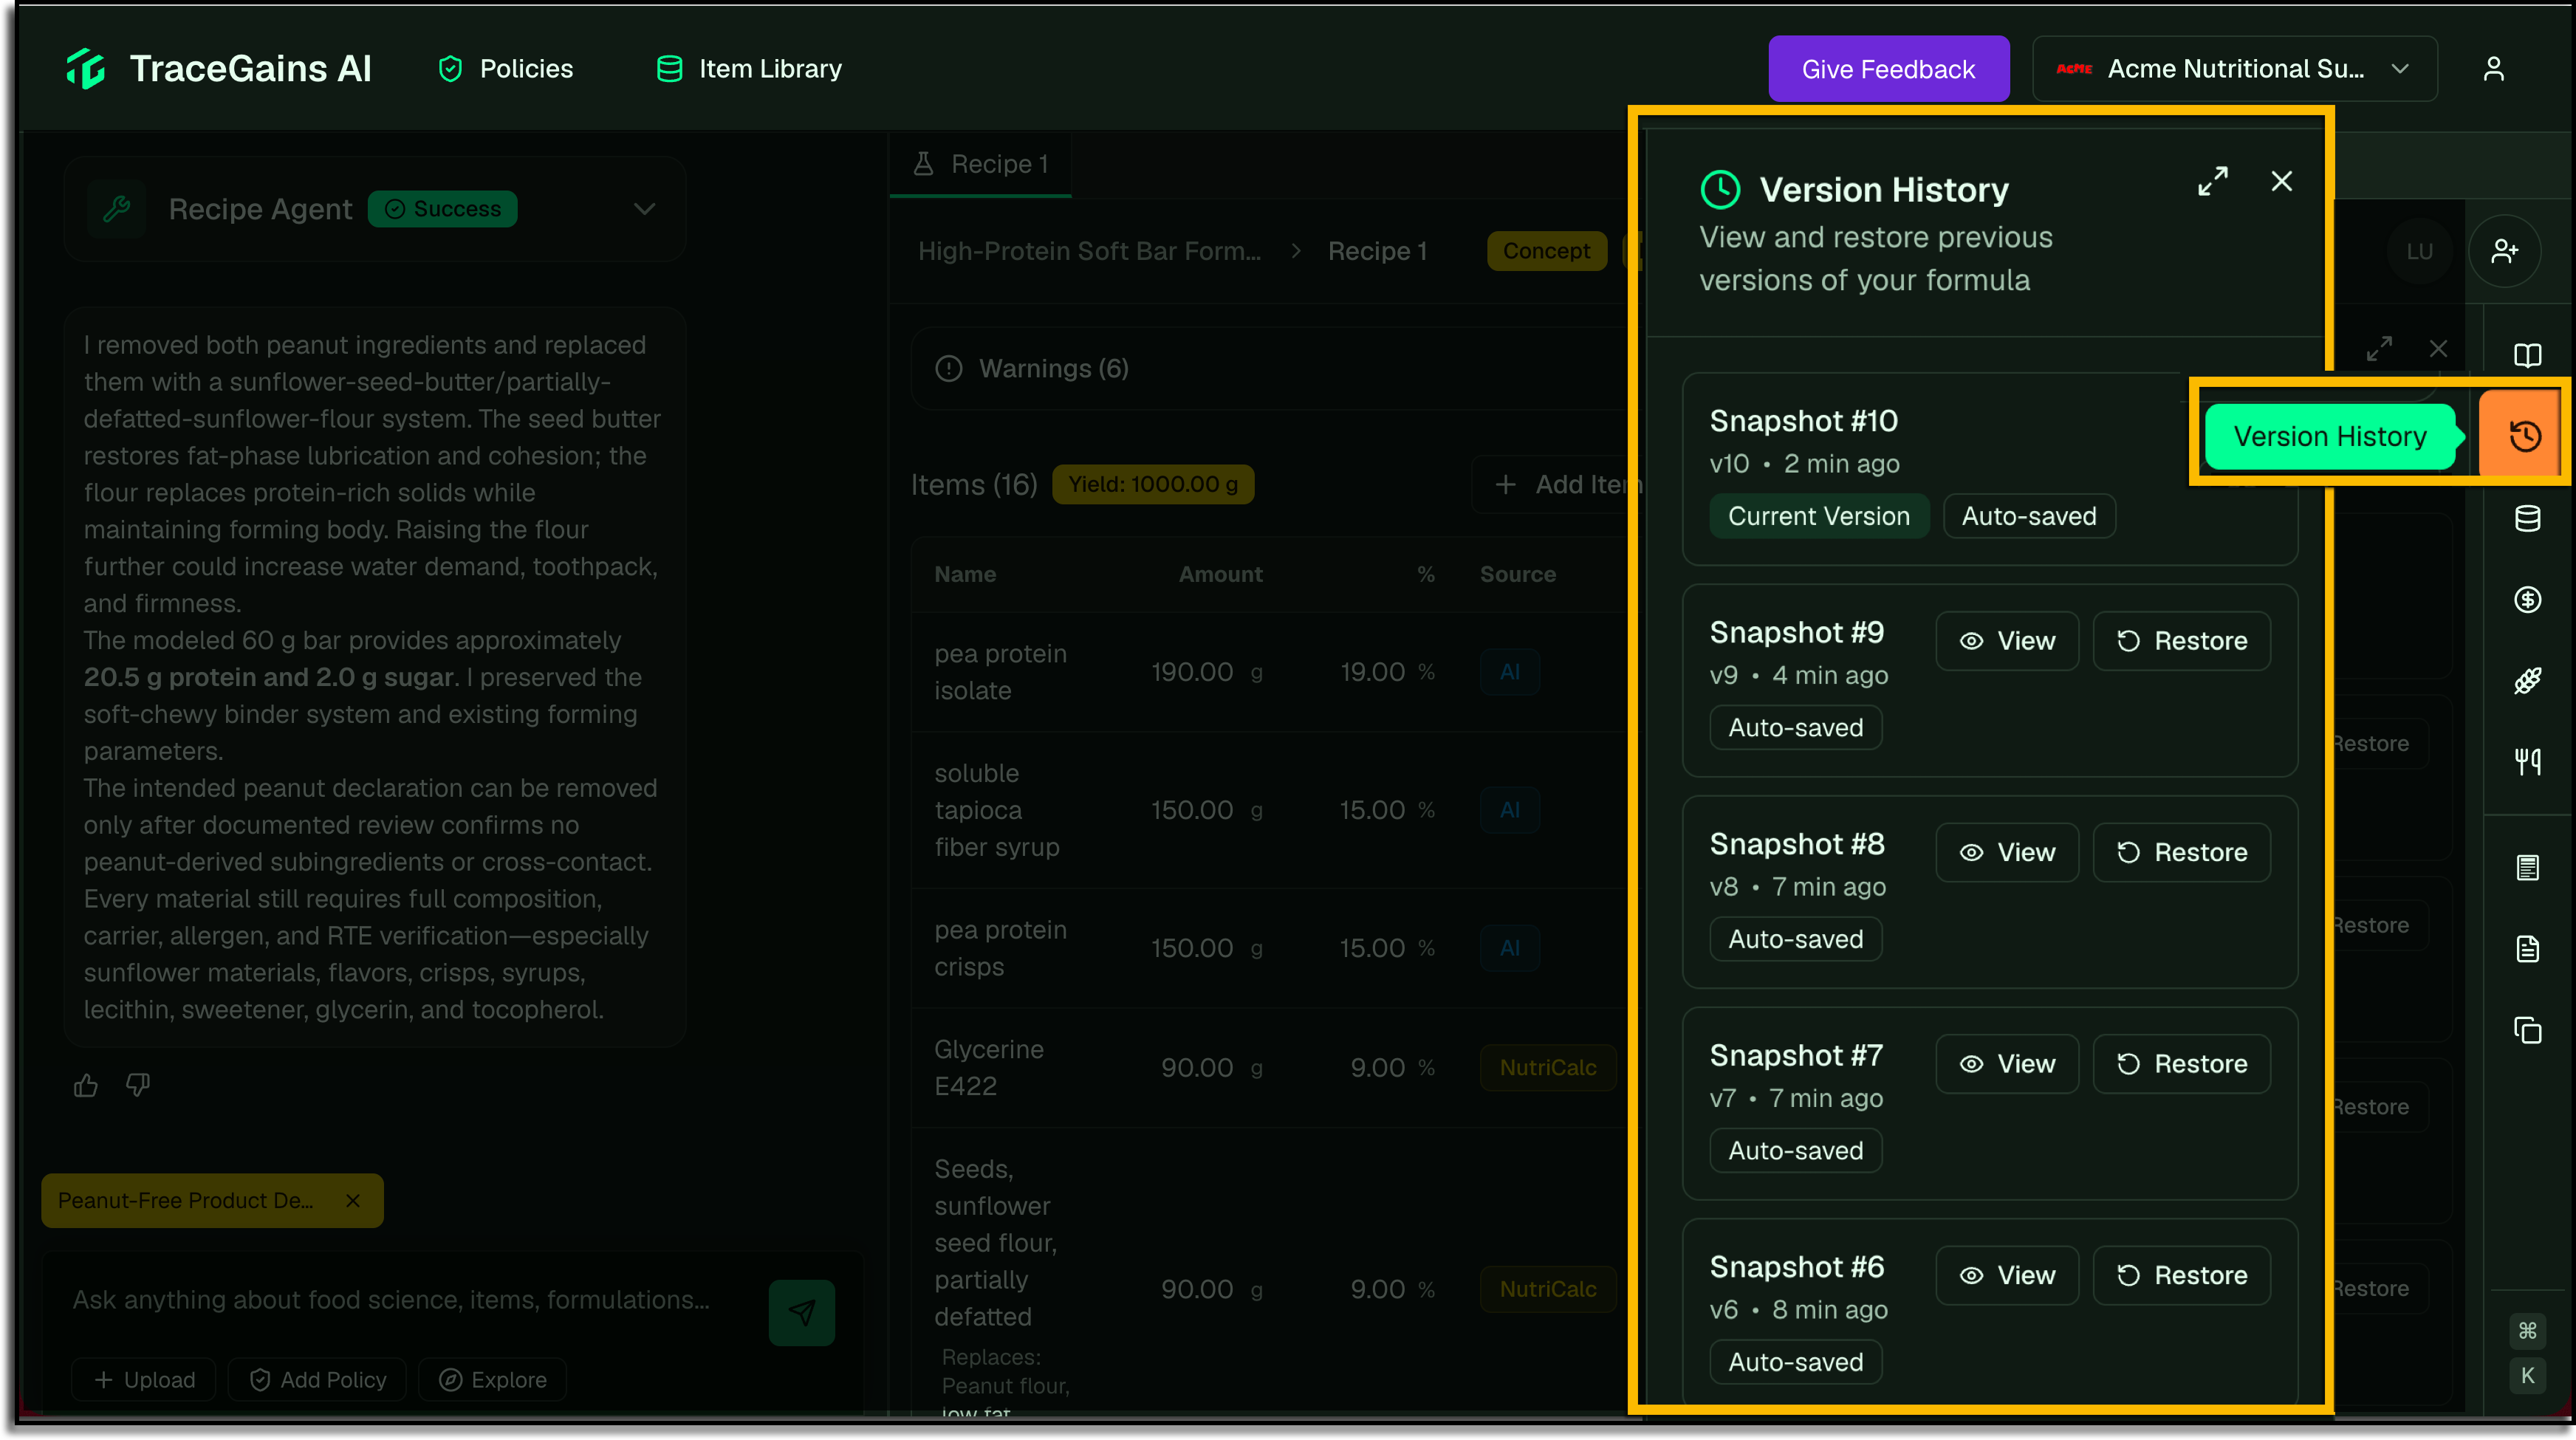
Task: Select the pea protein crisps row name
Action: tap(1000, 948)
